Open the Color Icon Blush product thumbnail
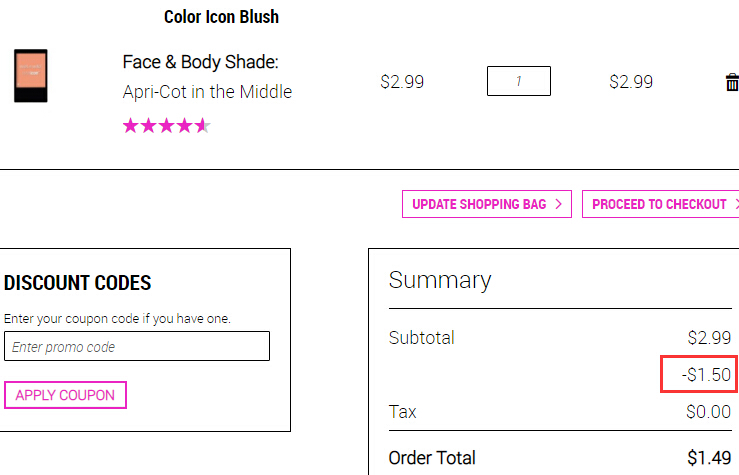Viewport: 739px width, 475px height. (x=31, y=75)
